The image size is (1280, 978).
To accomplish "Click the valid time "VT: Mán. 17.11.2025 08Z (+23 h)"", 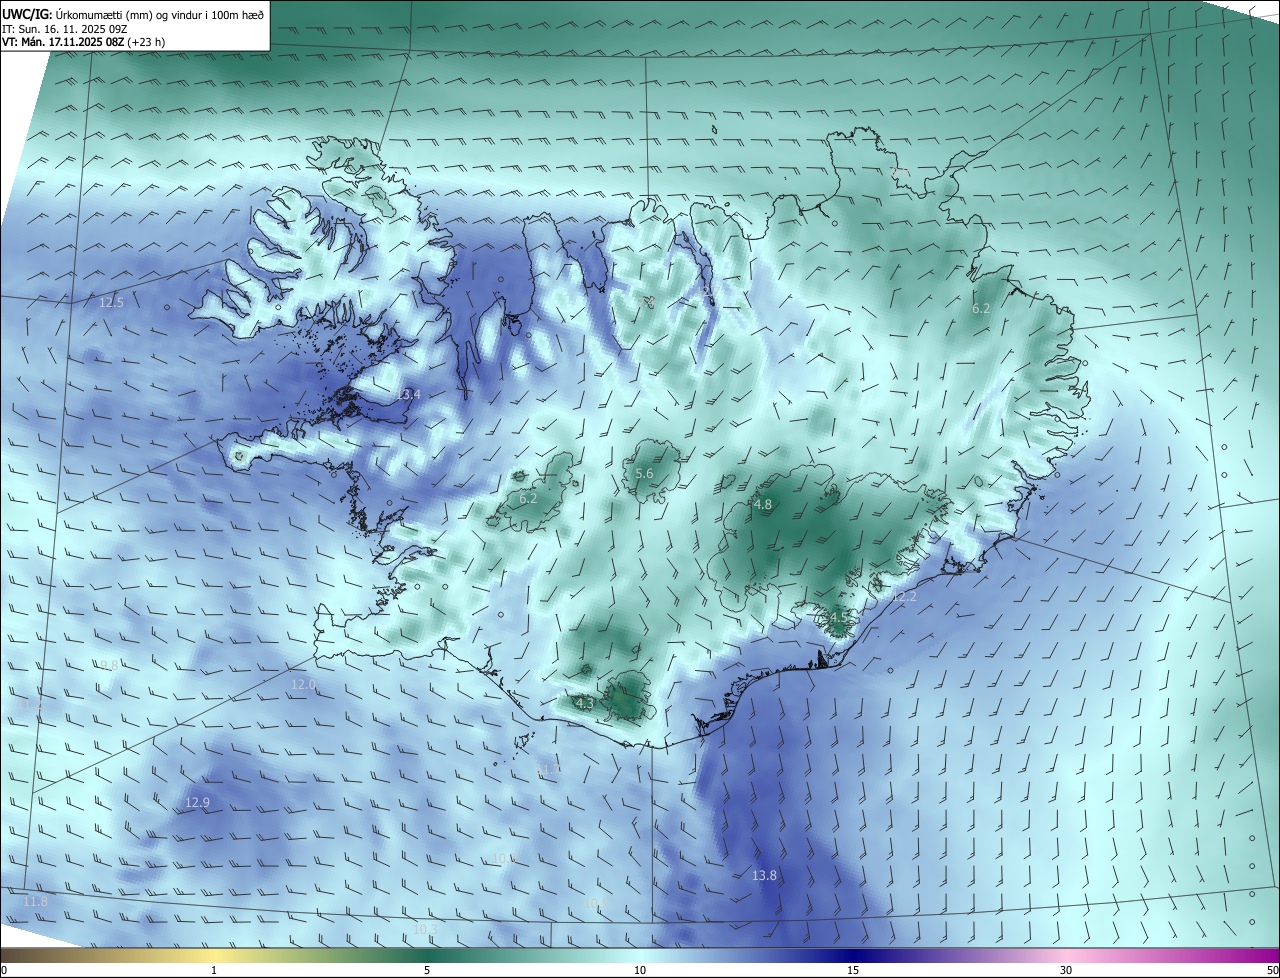I will coord(83,43).
